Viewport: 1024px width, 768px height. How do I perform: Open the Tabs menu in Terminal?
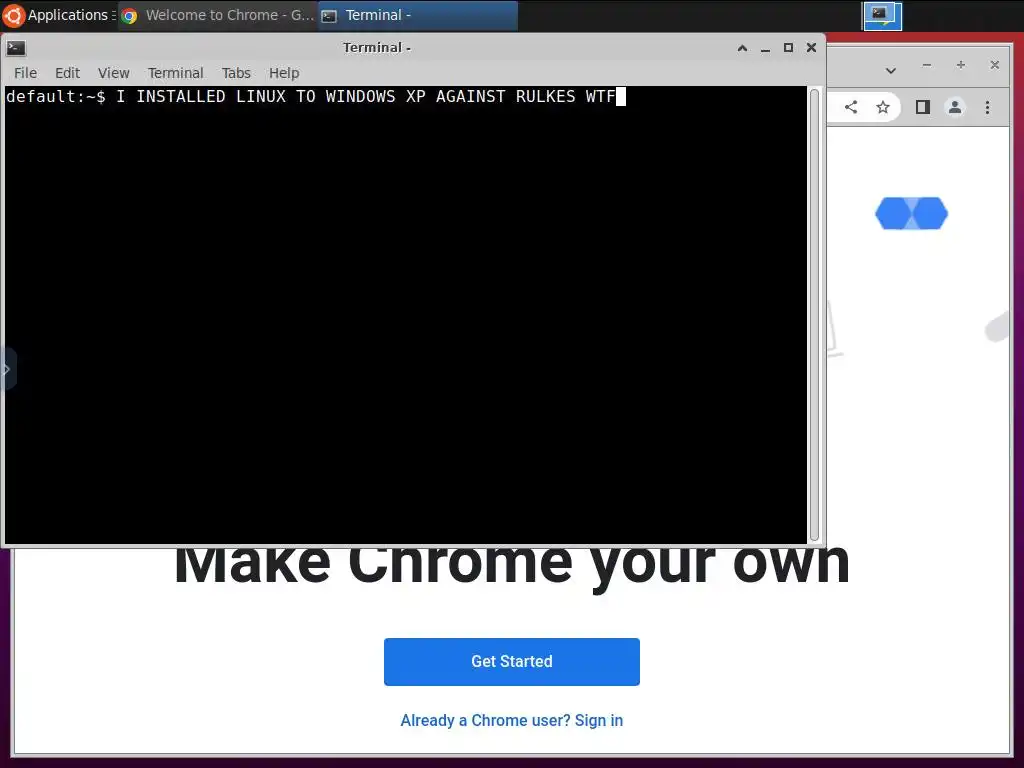[x=236, y=73]
